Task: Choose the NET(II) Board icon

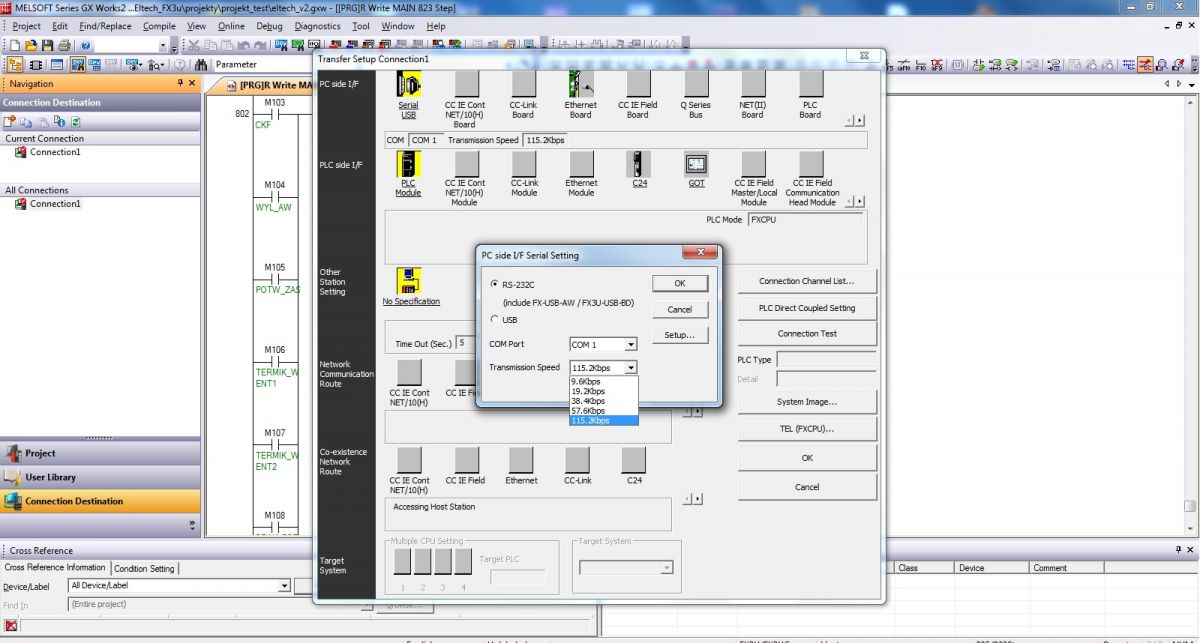Action: pos(752,84)
